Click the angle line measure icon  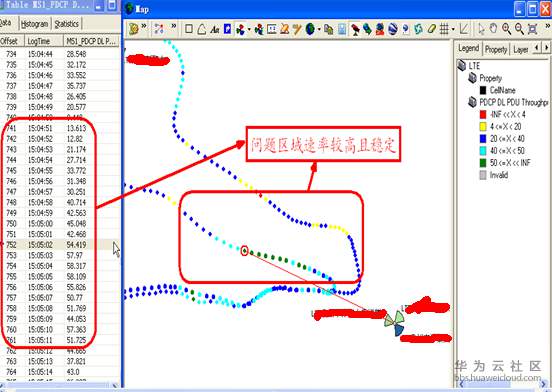tap(464, 29)
